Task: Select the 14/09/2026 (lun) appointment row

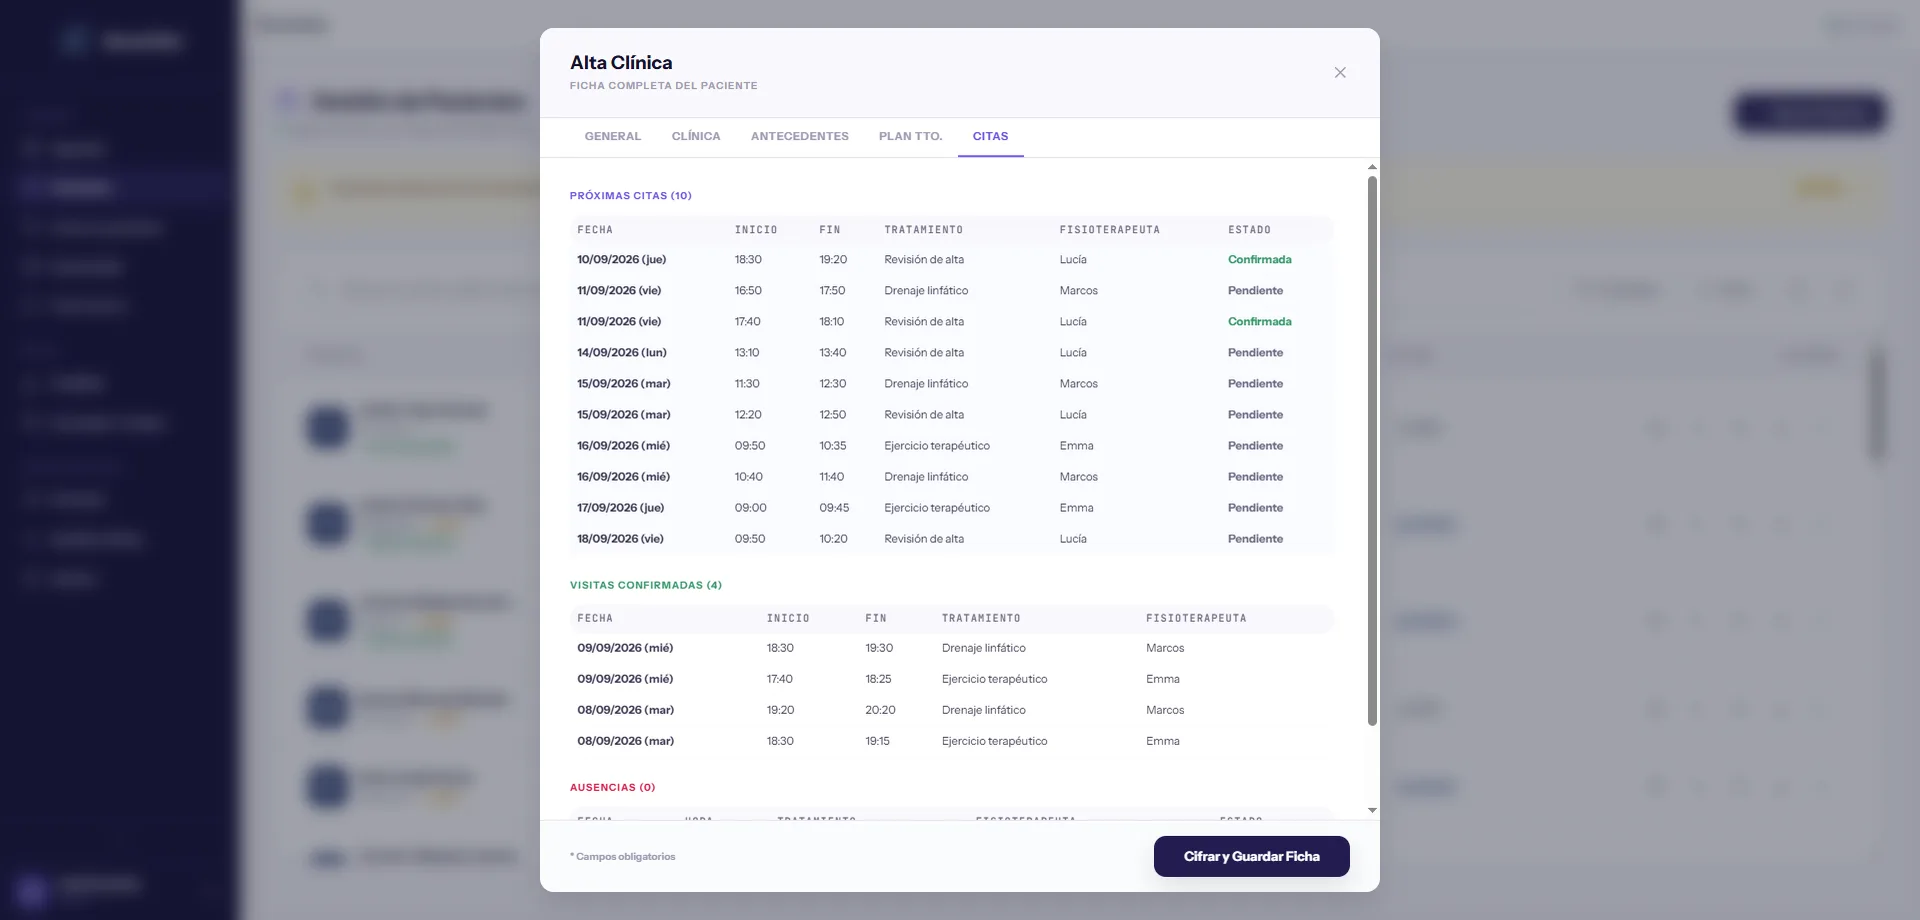Action: click(951, 353)
